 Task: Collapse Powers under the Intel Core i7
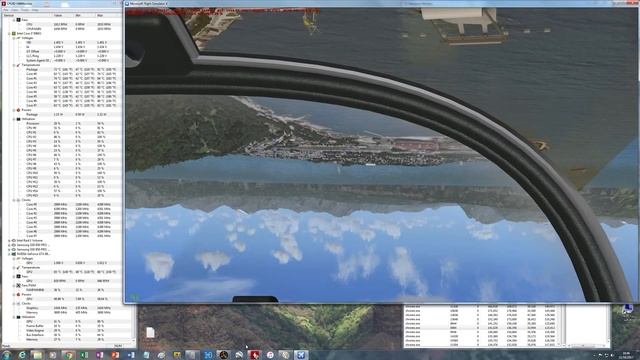coord(14,110)
